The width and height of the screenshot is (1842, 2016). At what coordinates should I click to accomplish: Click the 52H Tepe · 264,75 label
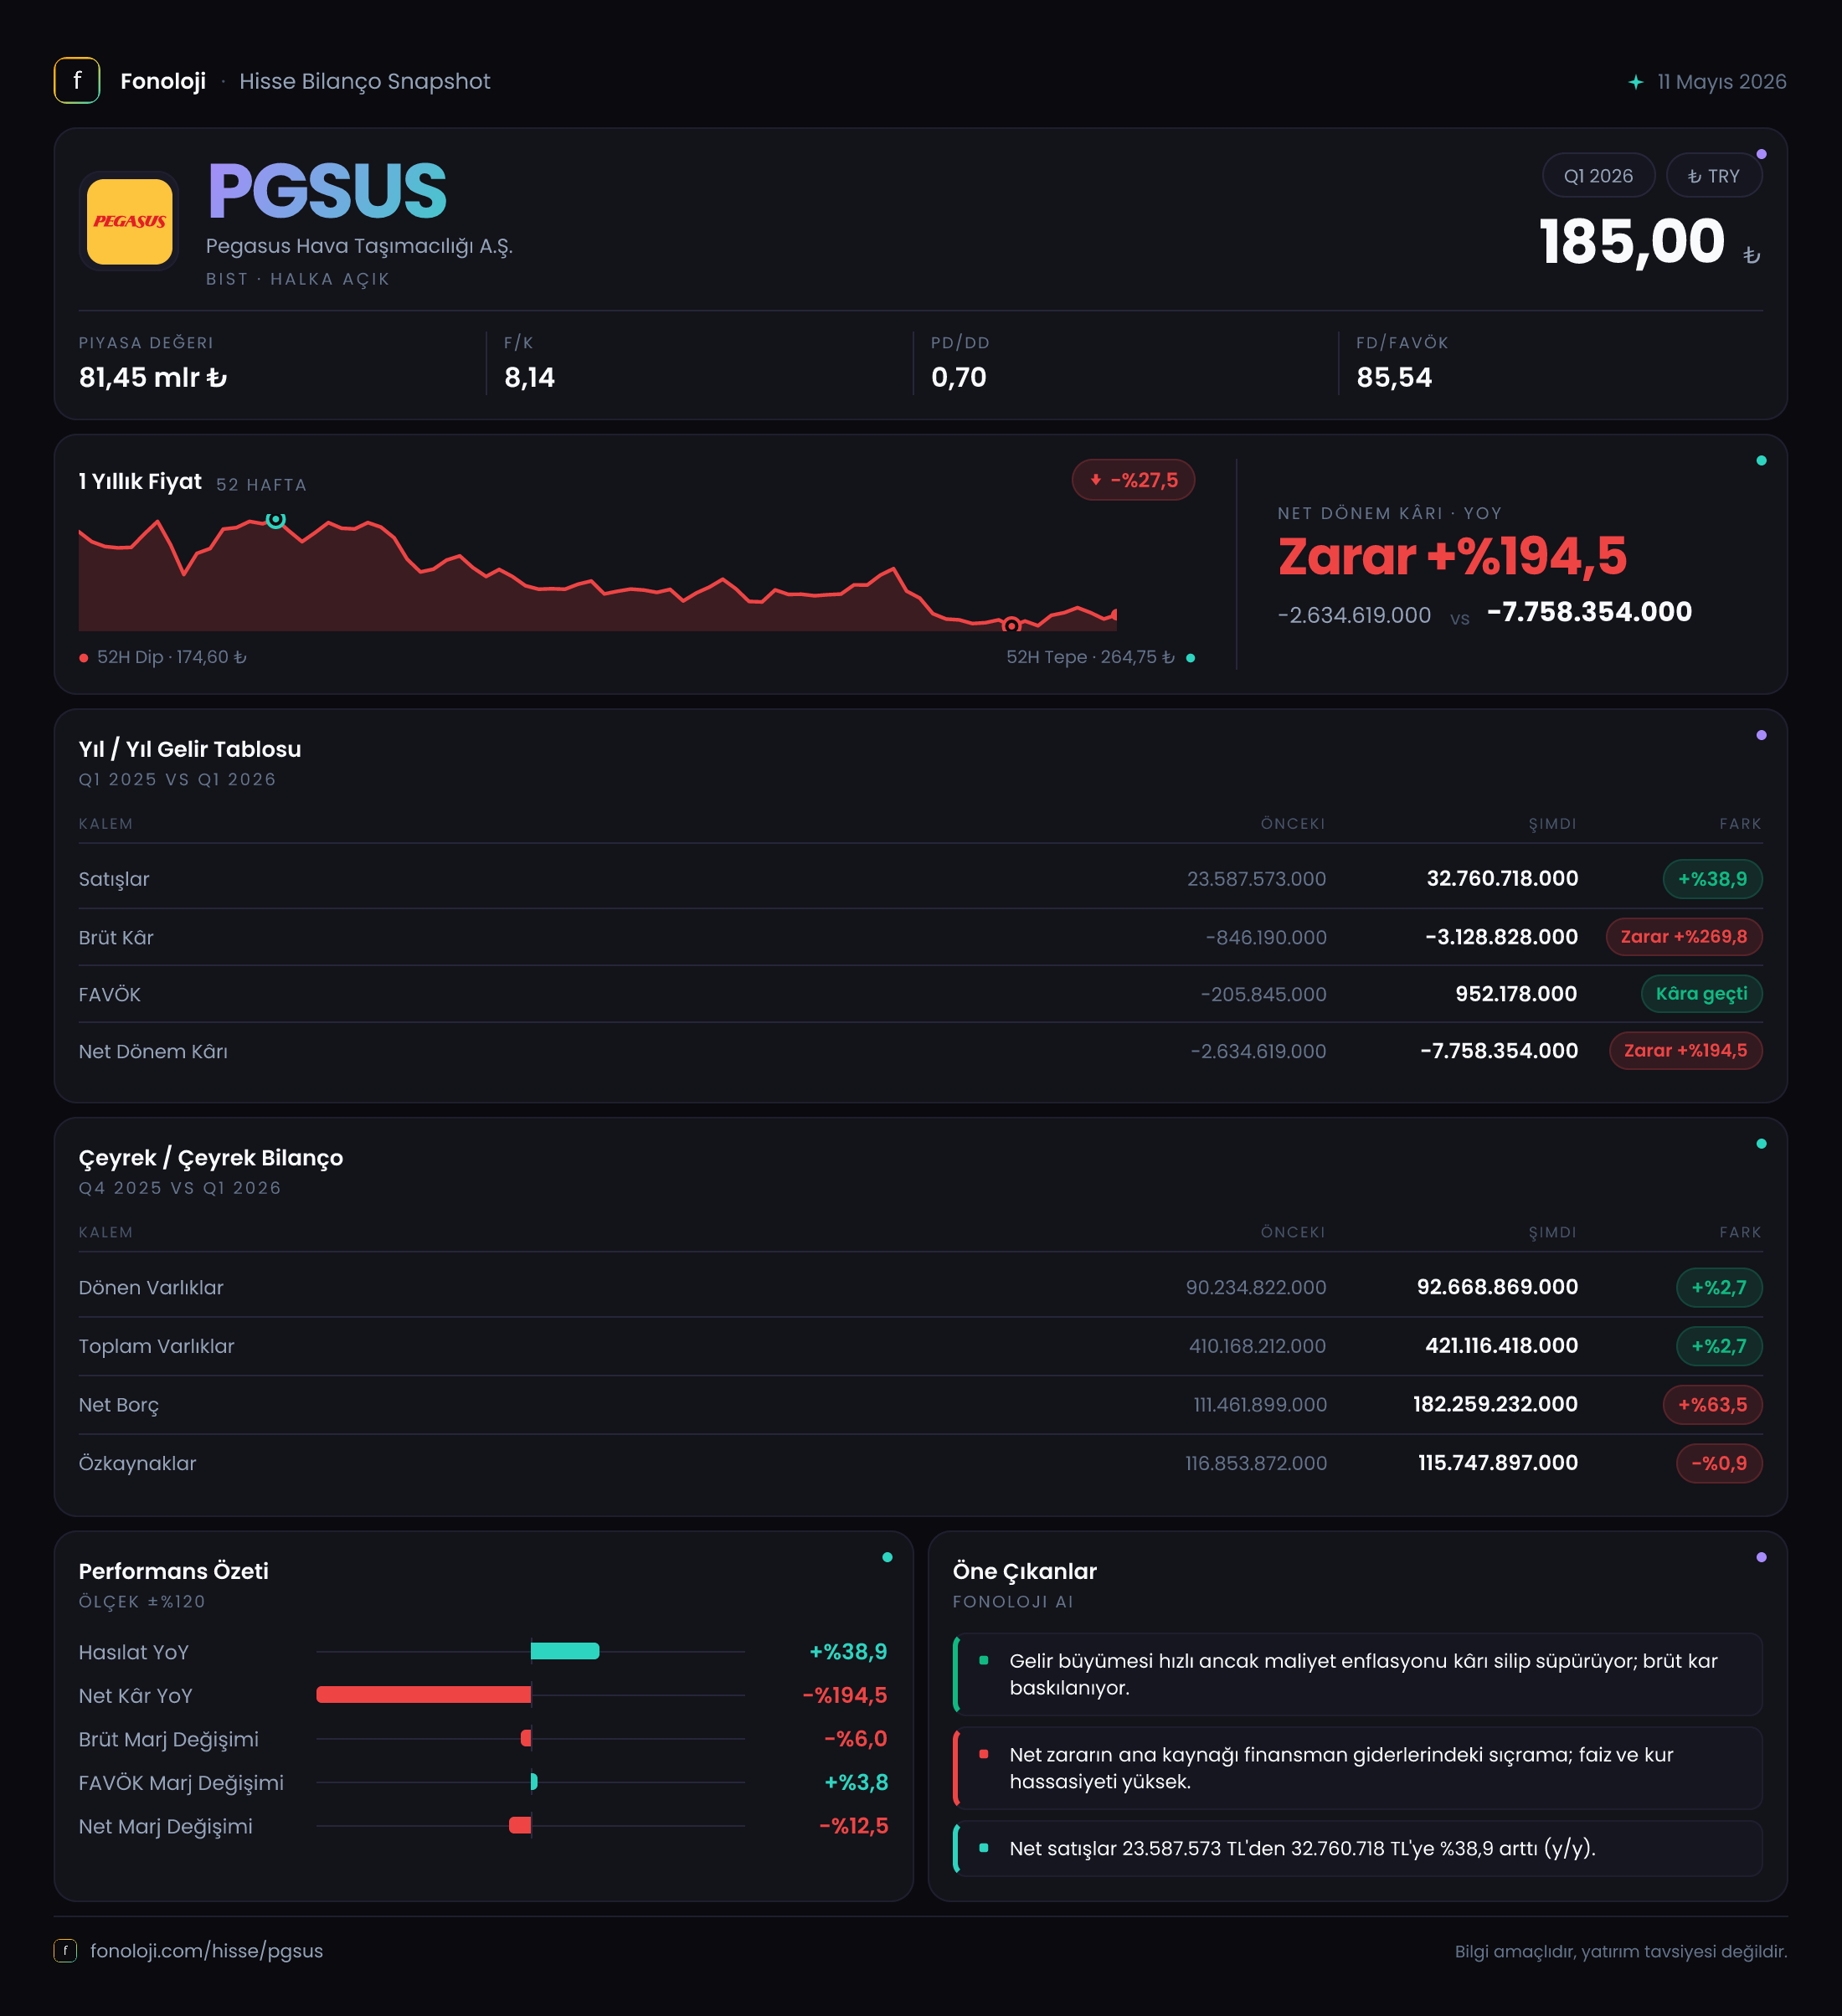[1090, 658]
